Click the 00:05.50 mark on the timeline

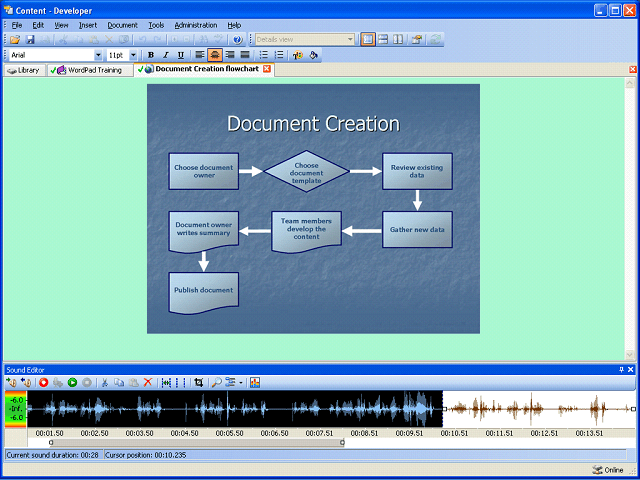pyautogui.click(x=230, y=433)
